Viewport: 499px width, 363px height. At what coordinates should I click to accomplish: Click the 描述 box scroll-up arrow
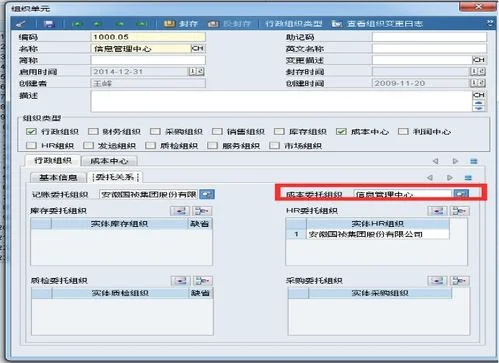point(479,103)
